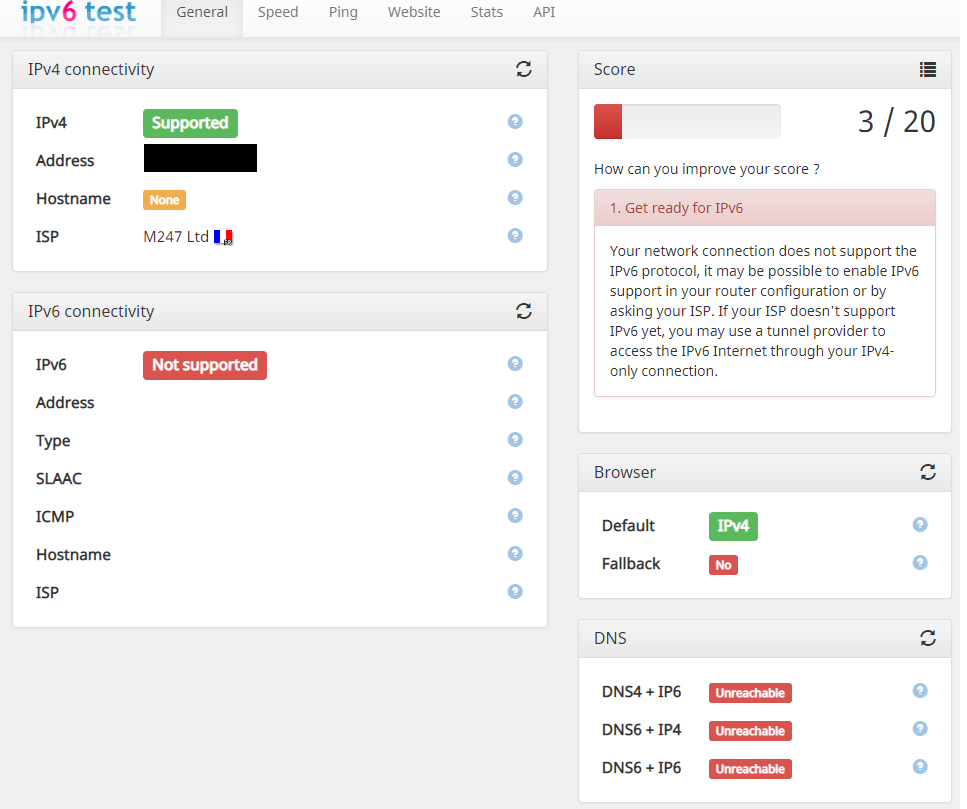The width and height of the screenshot is (967, 809).
Task: Refresh the Browser panel
Action: 927,472
